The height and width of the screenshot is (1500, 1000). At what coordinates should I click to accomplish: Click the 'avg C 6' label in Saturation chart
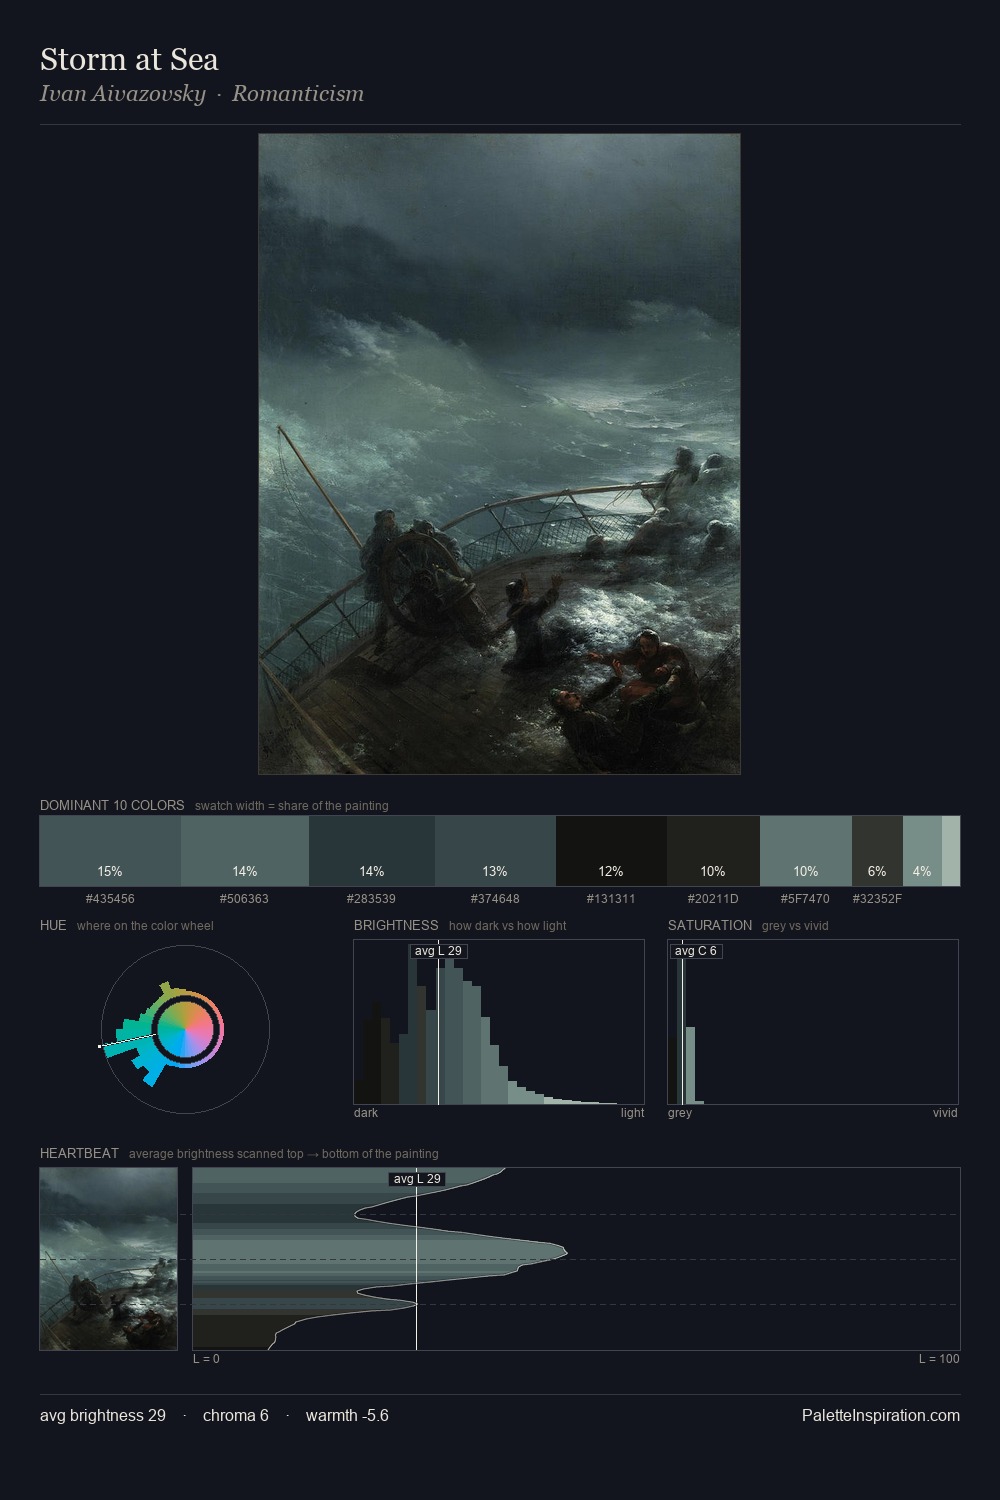[x=696, y=951]
